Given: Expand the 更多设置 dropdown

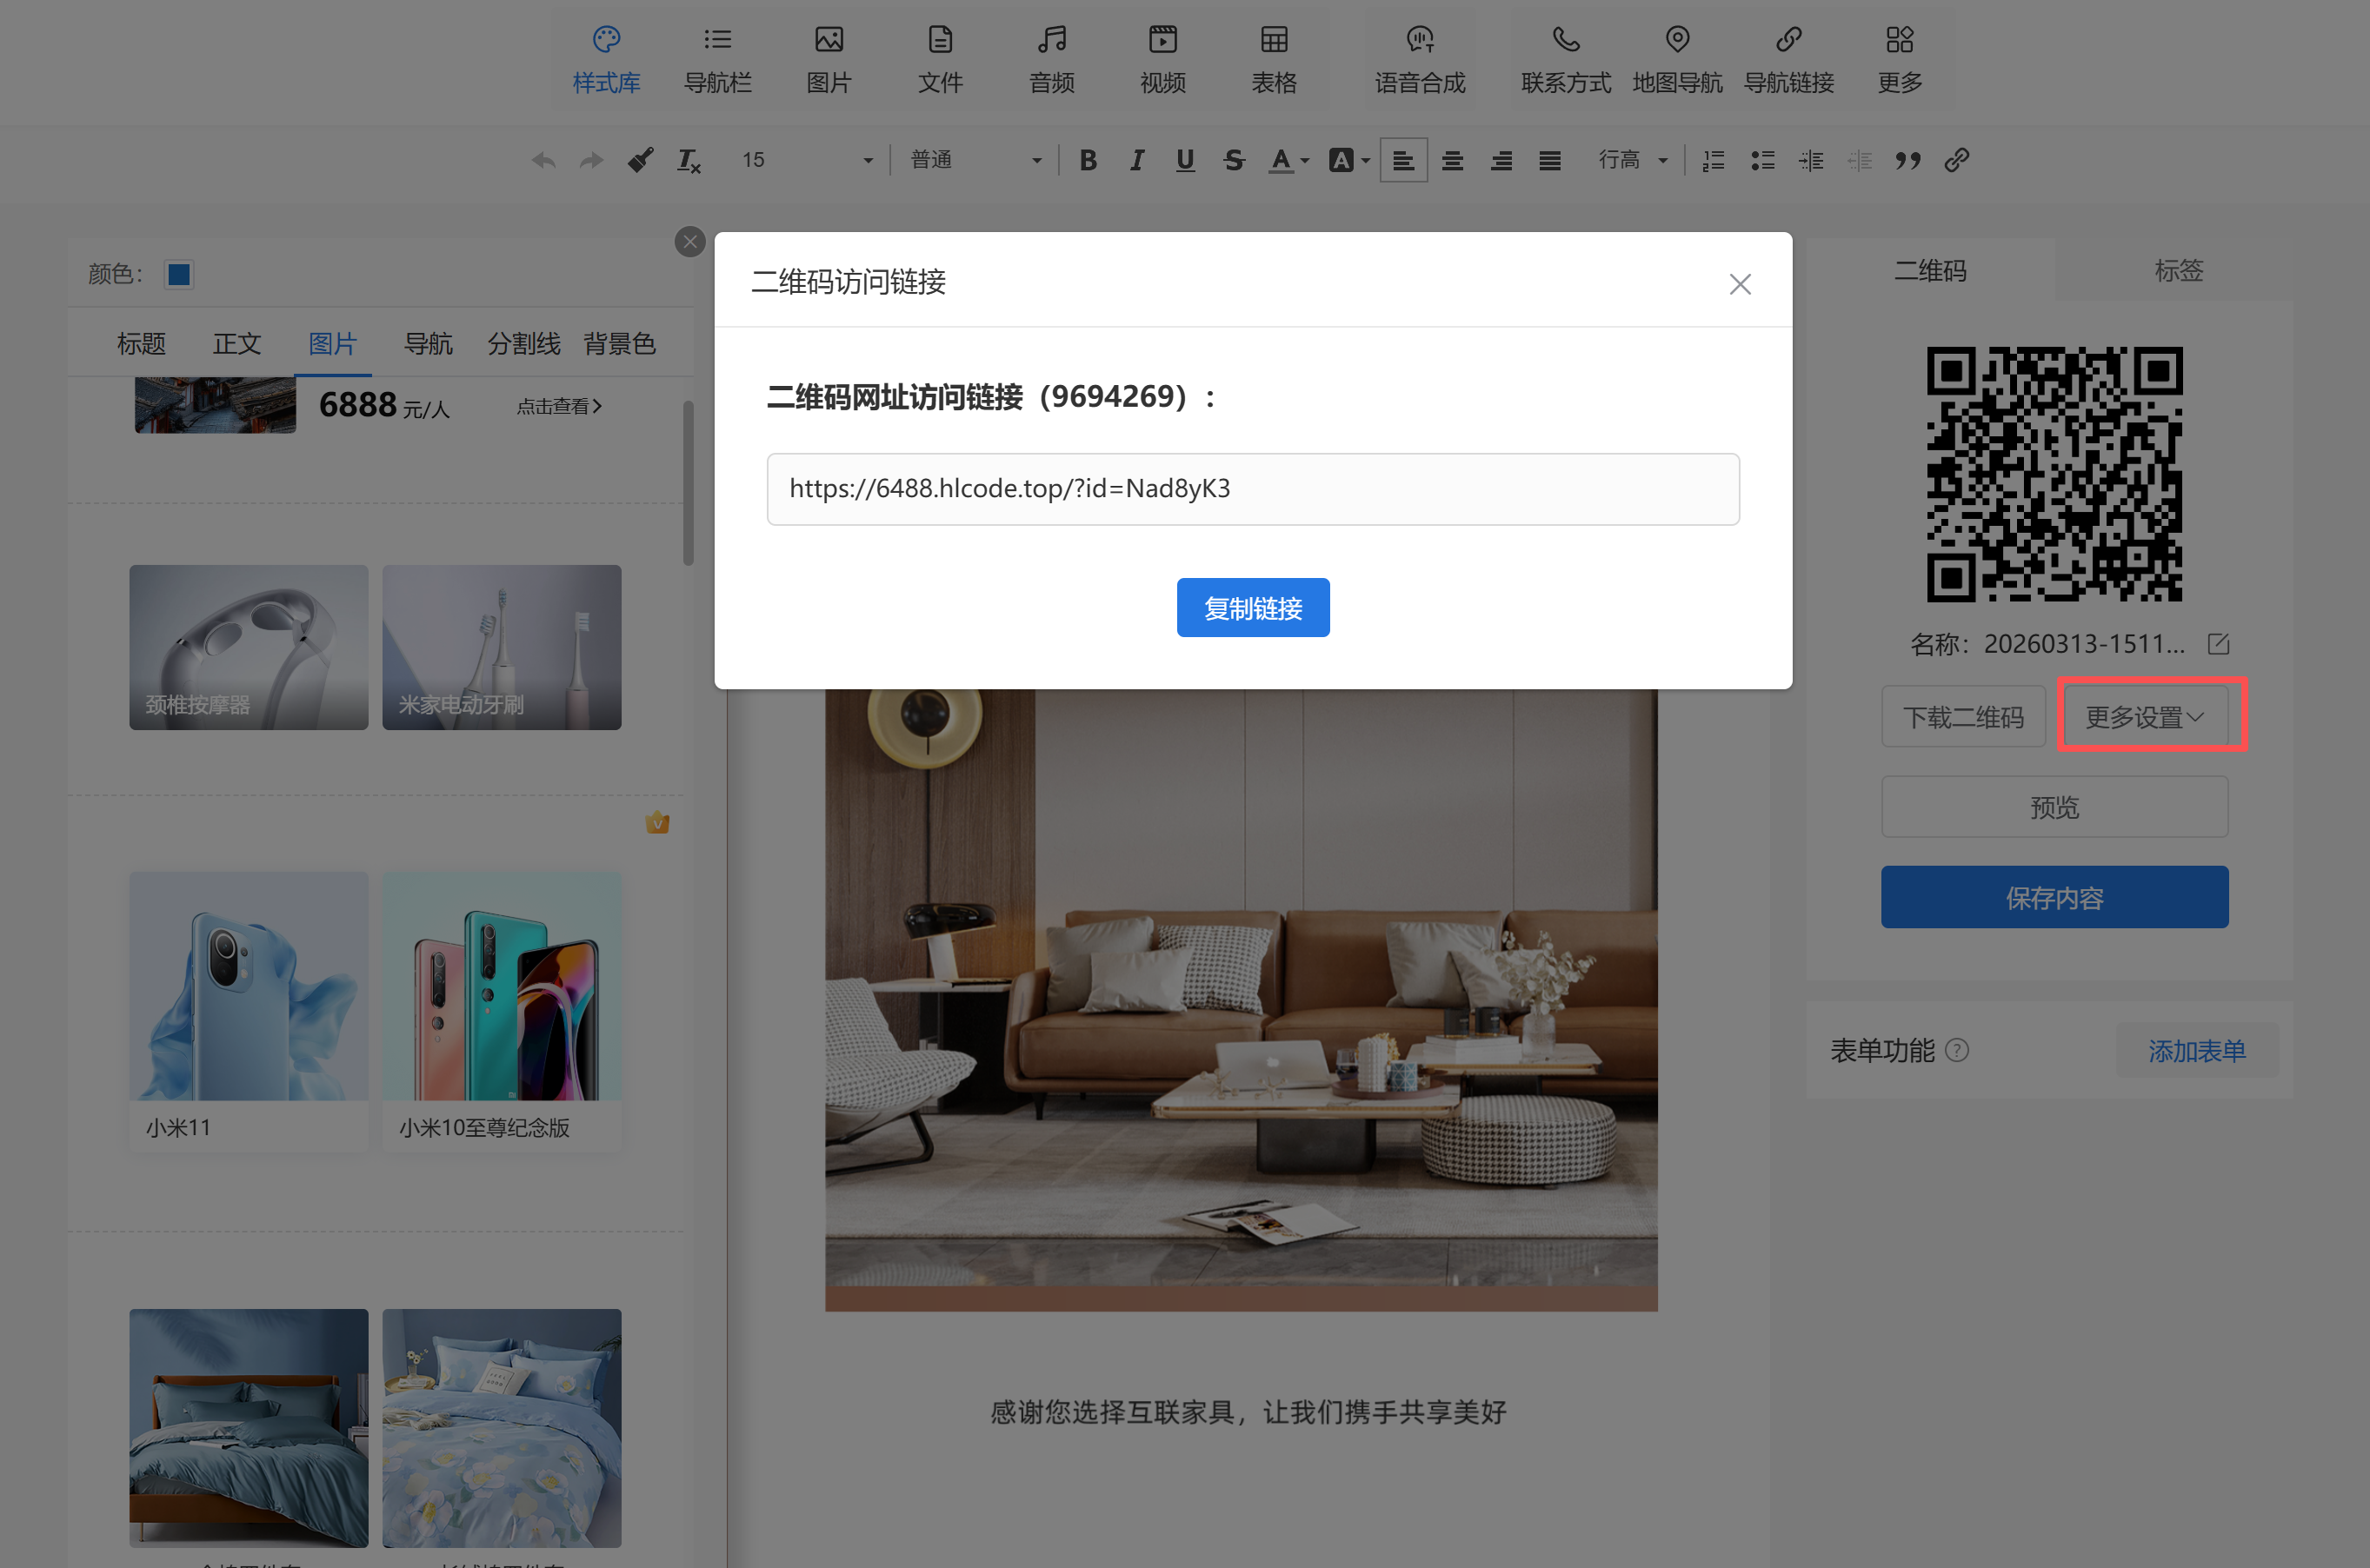Looking at the screenshot, I should (x=2144, y=716).
